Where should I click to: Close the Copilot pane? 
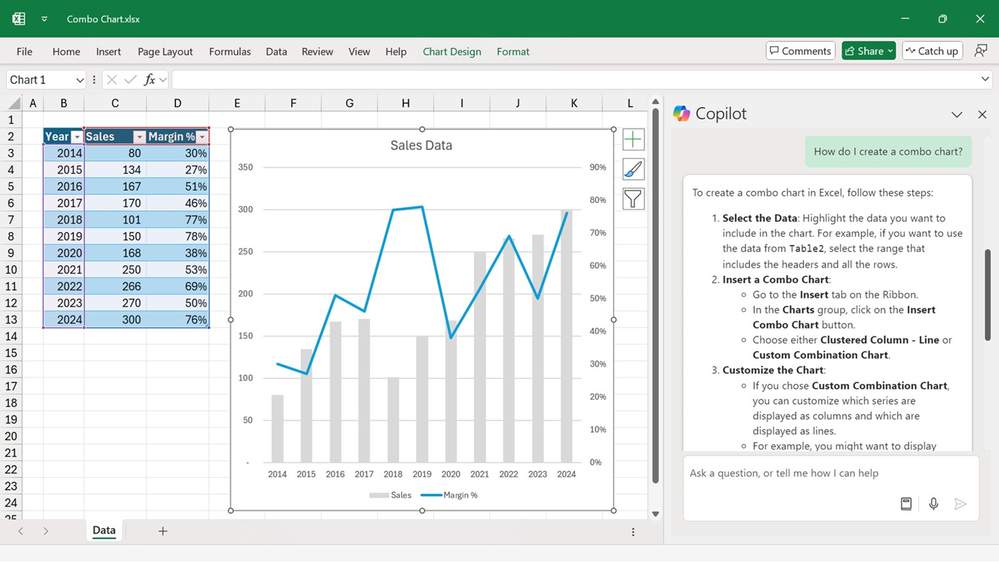click(981, 114)
